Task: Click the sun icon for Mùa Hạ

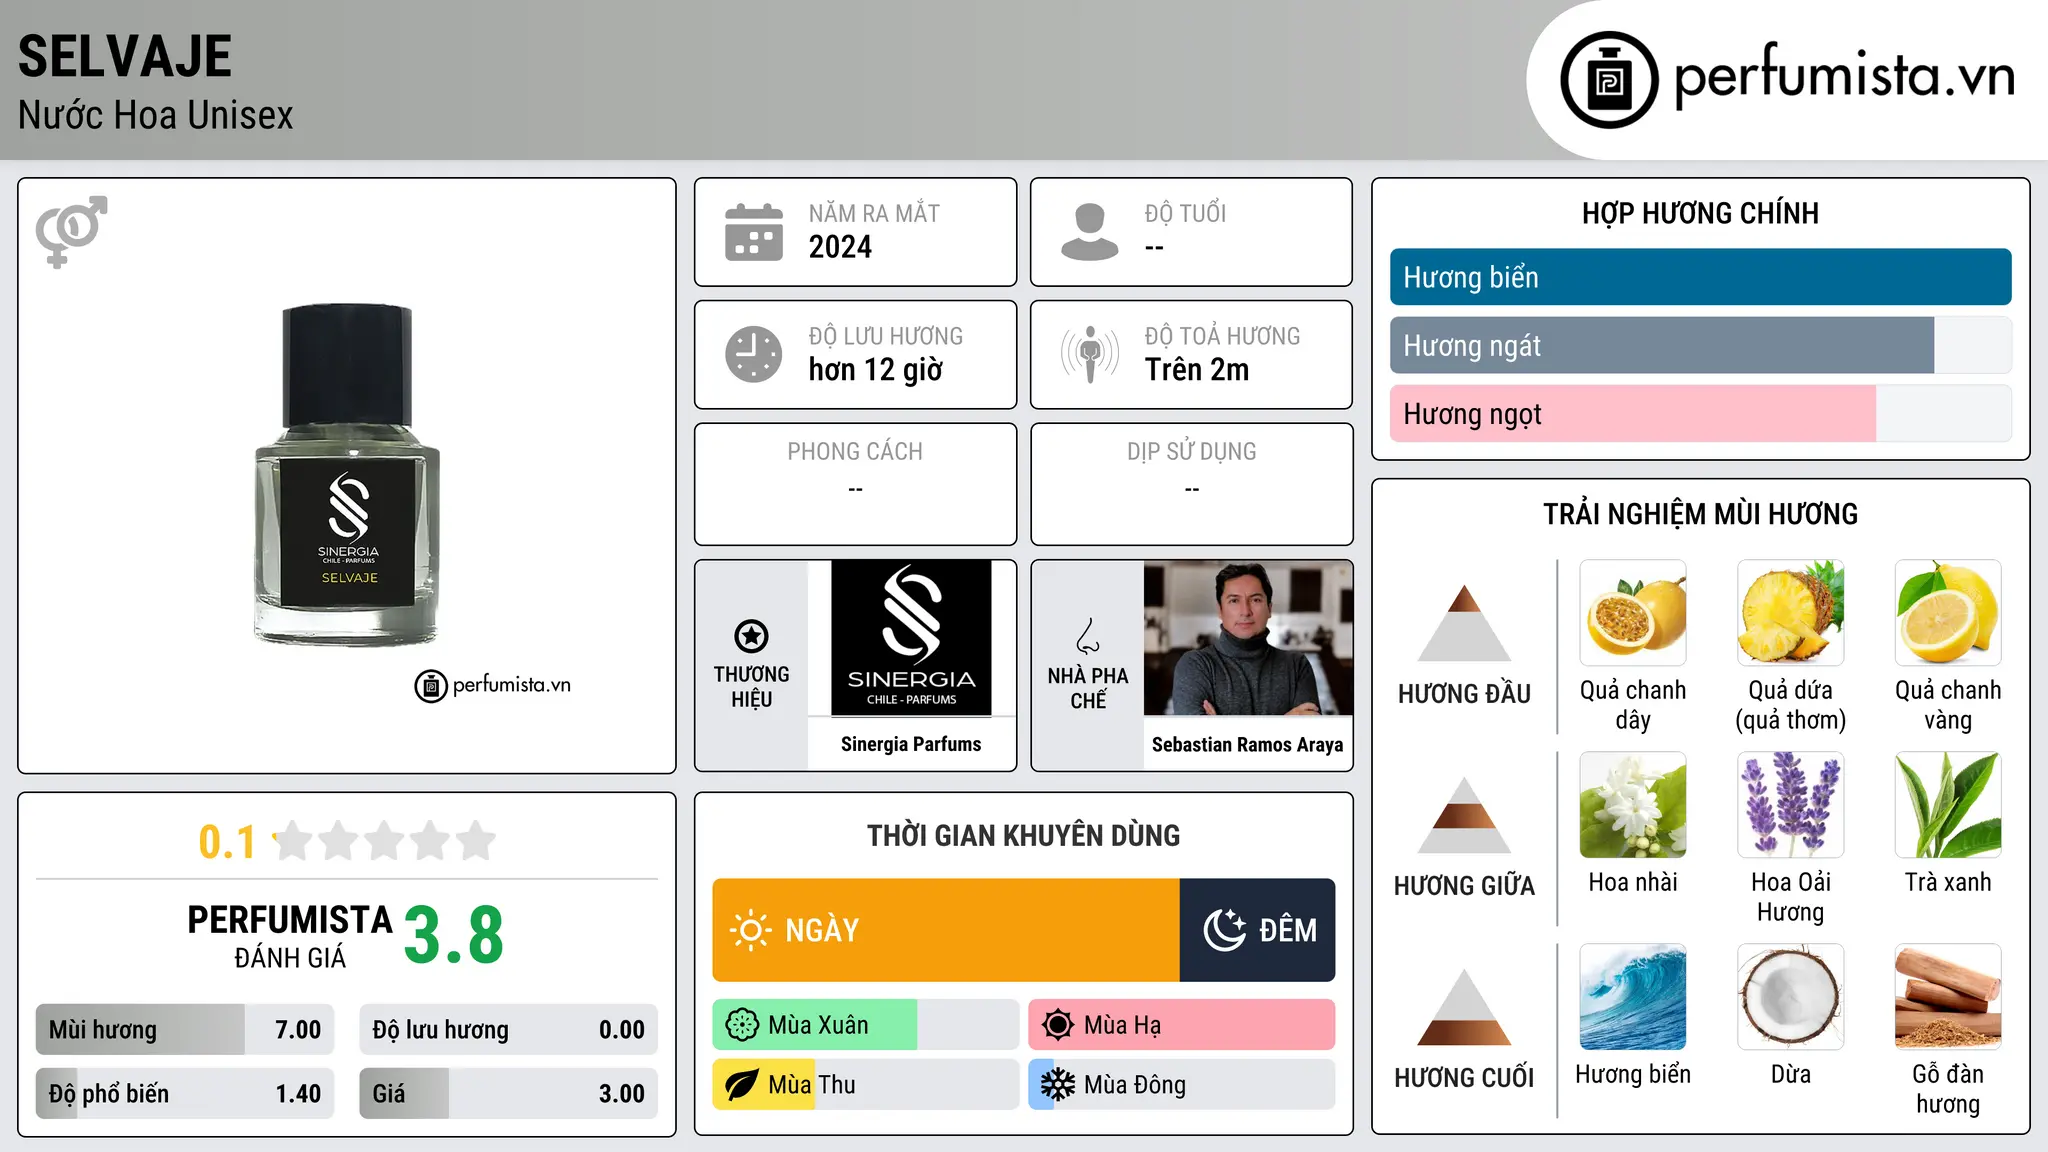Action: tap(1058, 1025)
